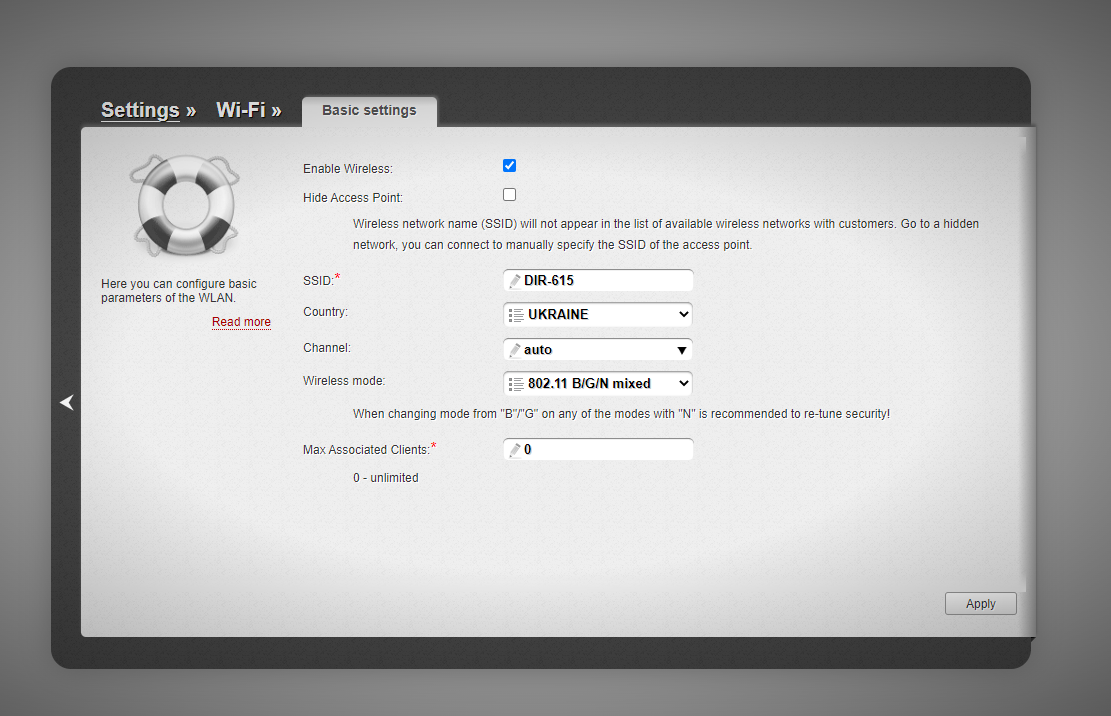Click the lifebuoy help illustration

185,204
